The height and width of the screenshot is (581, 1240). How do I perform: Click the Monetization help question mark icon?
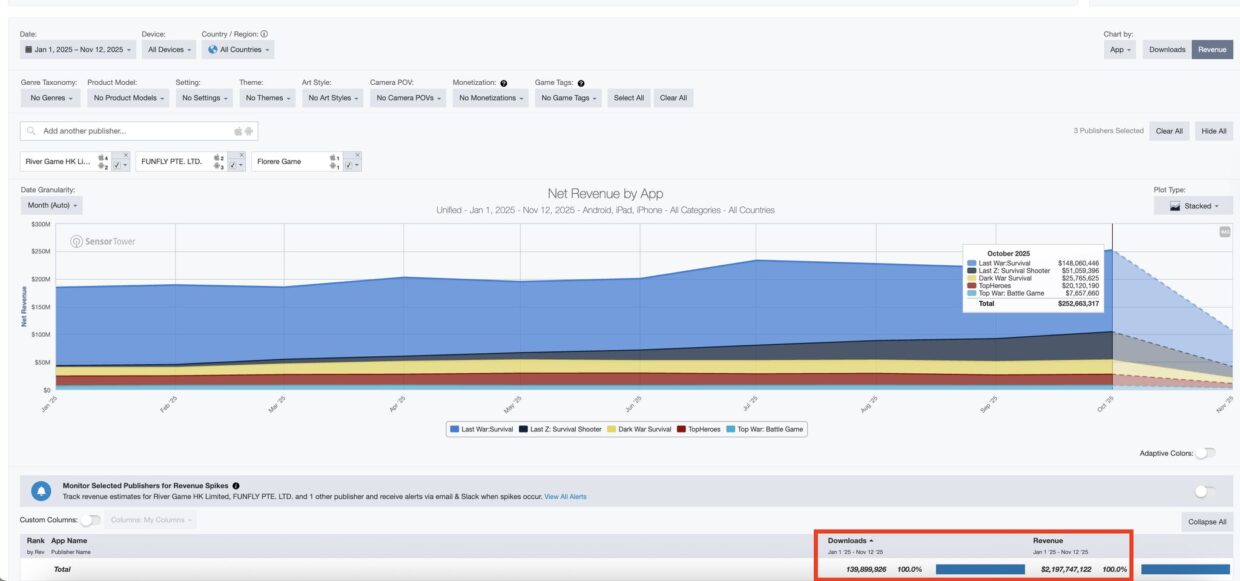(503, 83)
